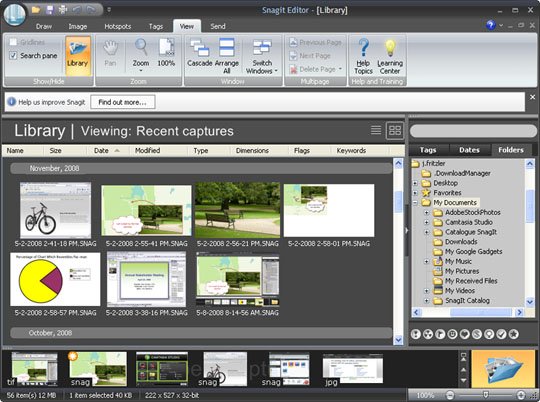This screenshot has height=402, width=540.
Task: Open the Image ribbon tab
Action: pyautogui.click(x=77, y=27)
